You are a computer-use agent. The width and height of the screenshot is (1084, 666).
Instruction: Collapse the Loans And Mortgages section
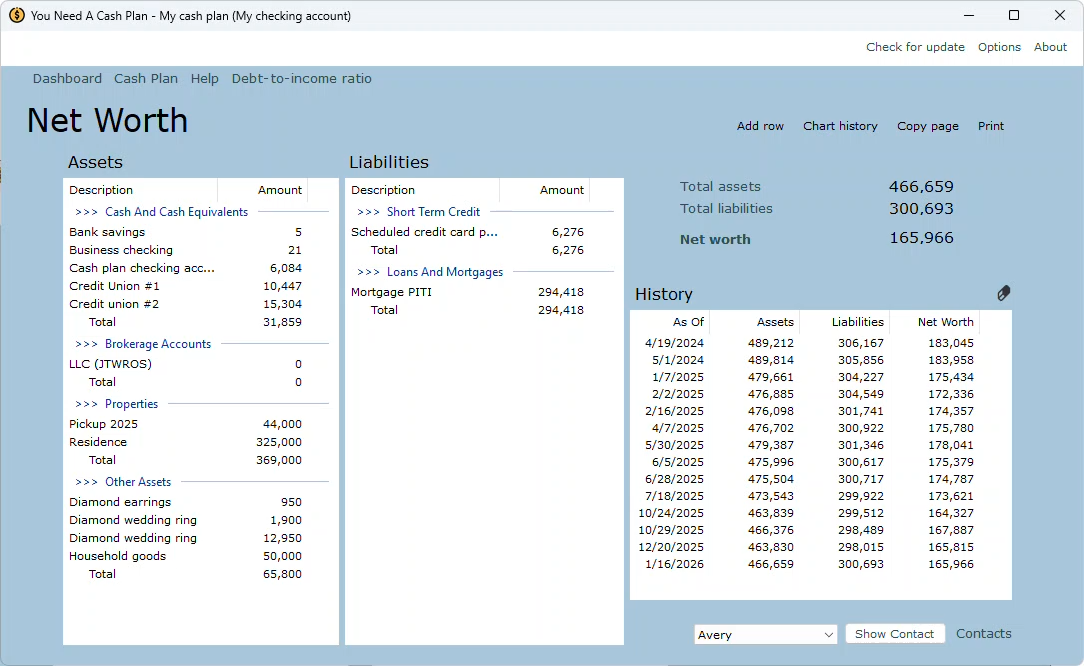444,272
